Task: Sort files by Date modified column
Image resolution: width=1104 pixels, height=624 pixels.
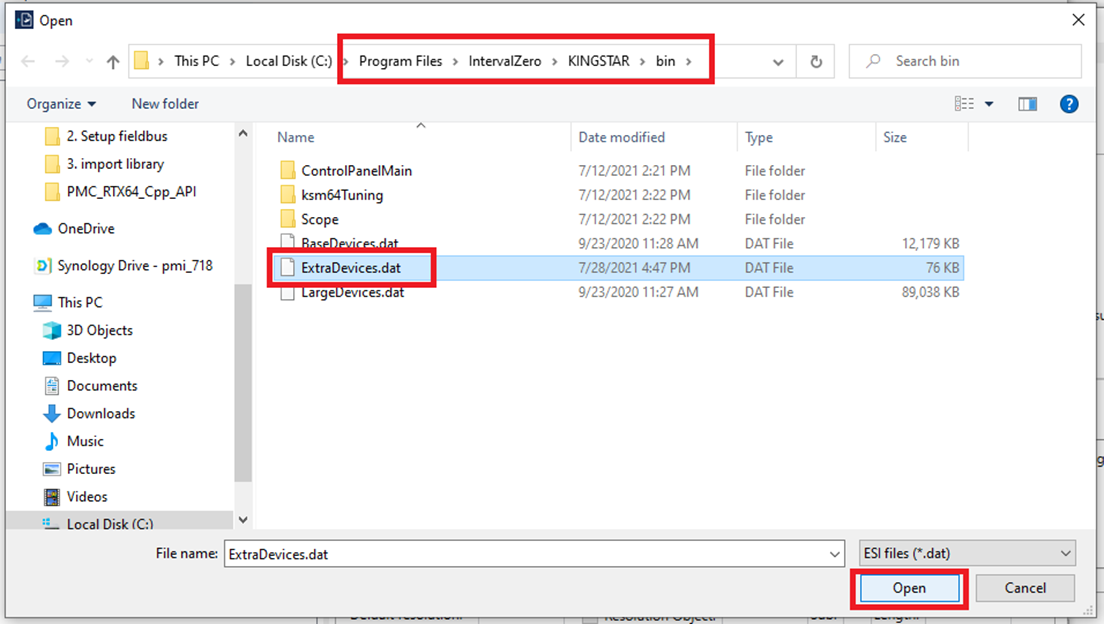Action: 621,138
